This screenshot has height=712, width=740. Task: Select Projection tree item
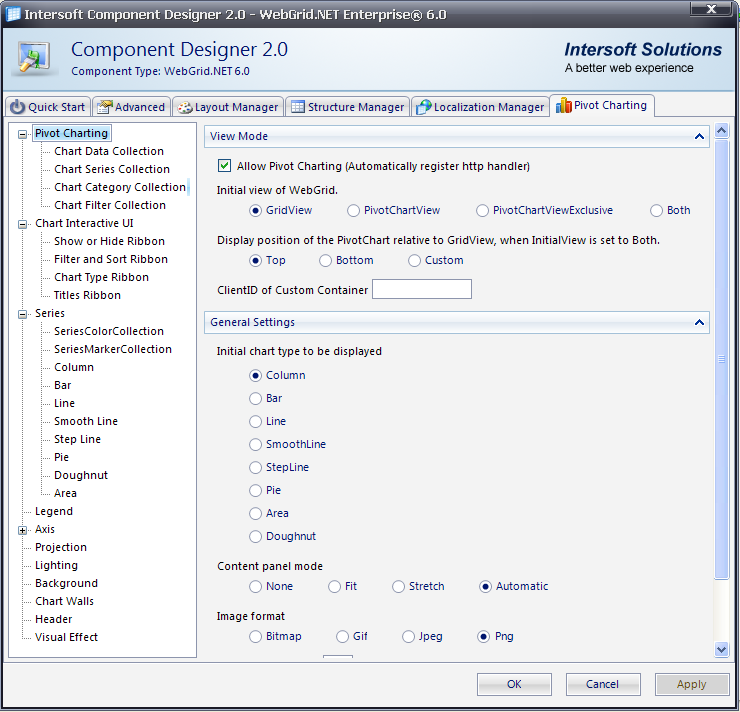(61, 547)
